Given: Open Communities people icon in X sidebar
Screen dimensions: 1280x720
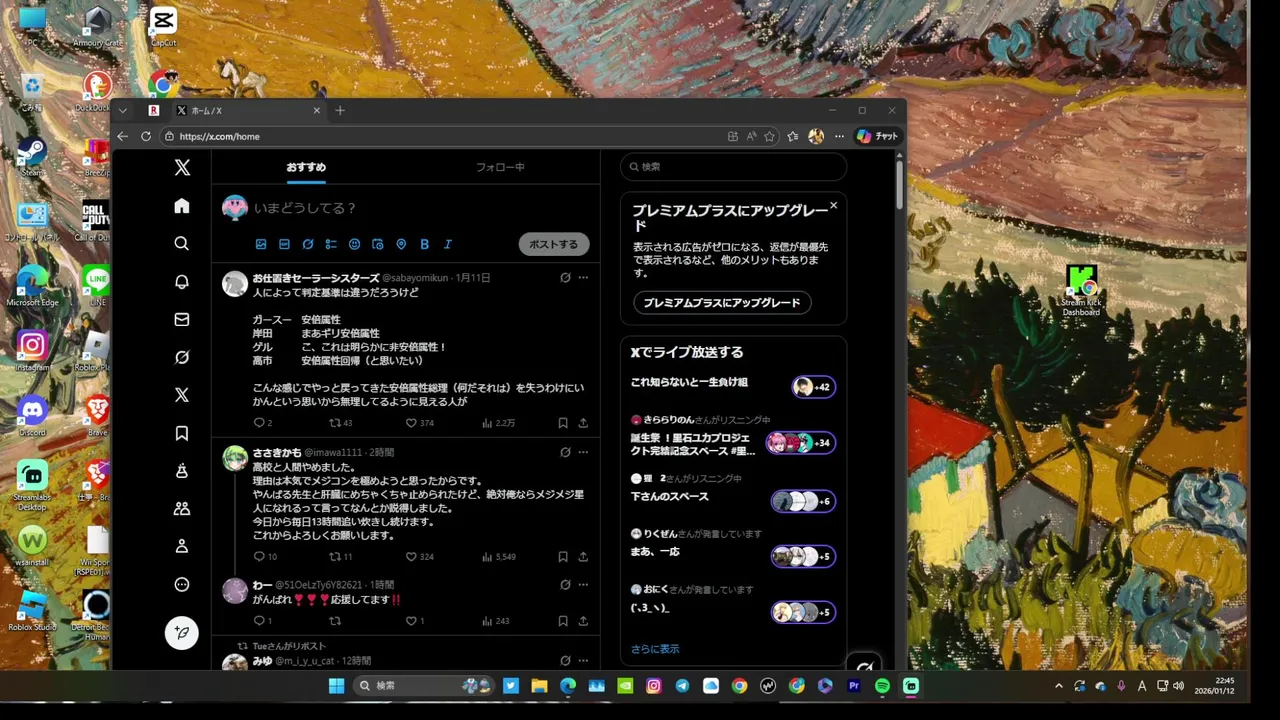Looking at the screenshot, I should click(182, 509).
